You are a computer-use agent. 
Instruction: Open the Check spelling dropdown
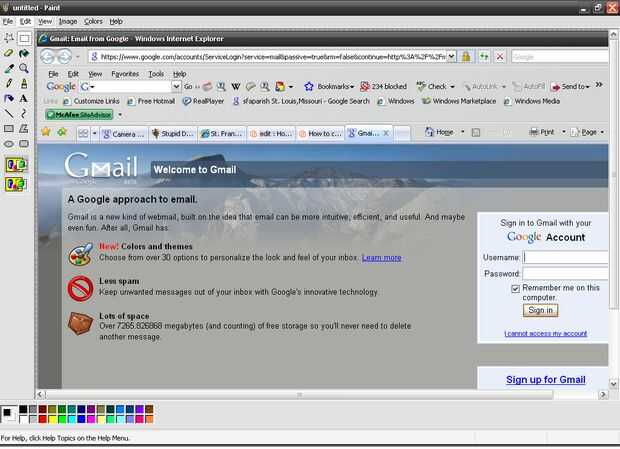click(452, 87)
